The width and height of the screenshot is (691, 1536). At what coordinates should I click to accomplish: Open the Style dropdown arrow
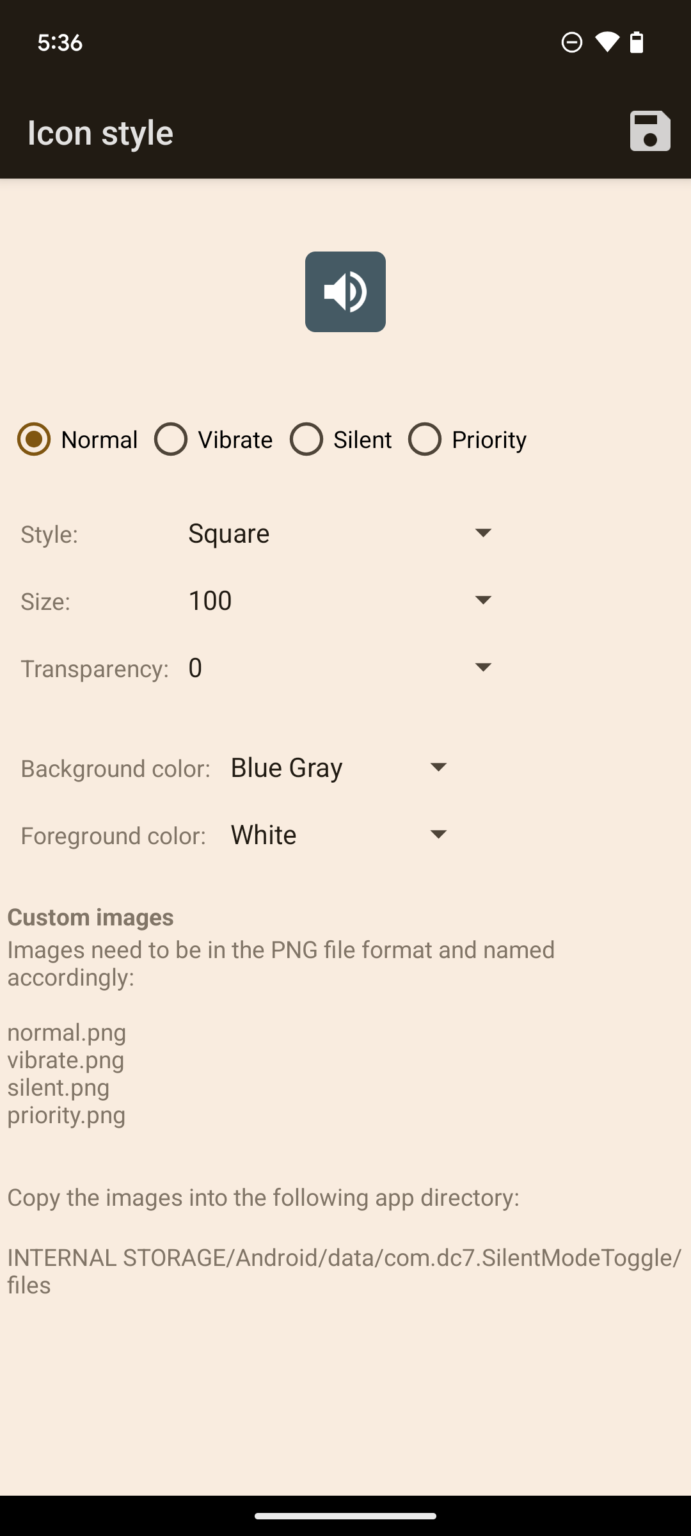coord(483,533)
